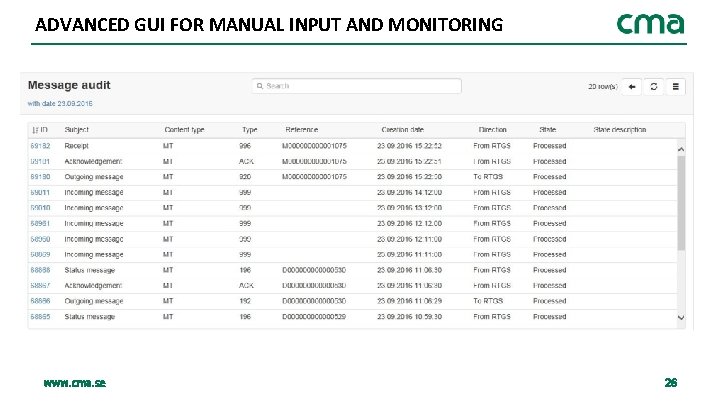Sort by Type column header

[250, 130]
